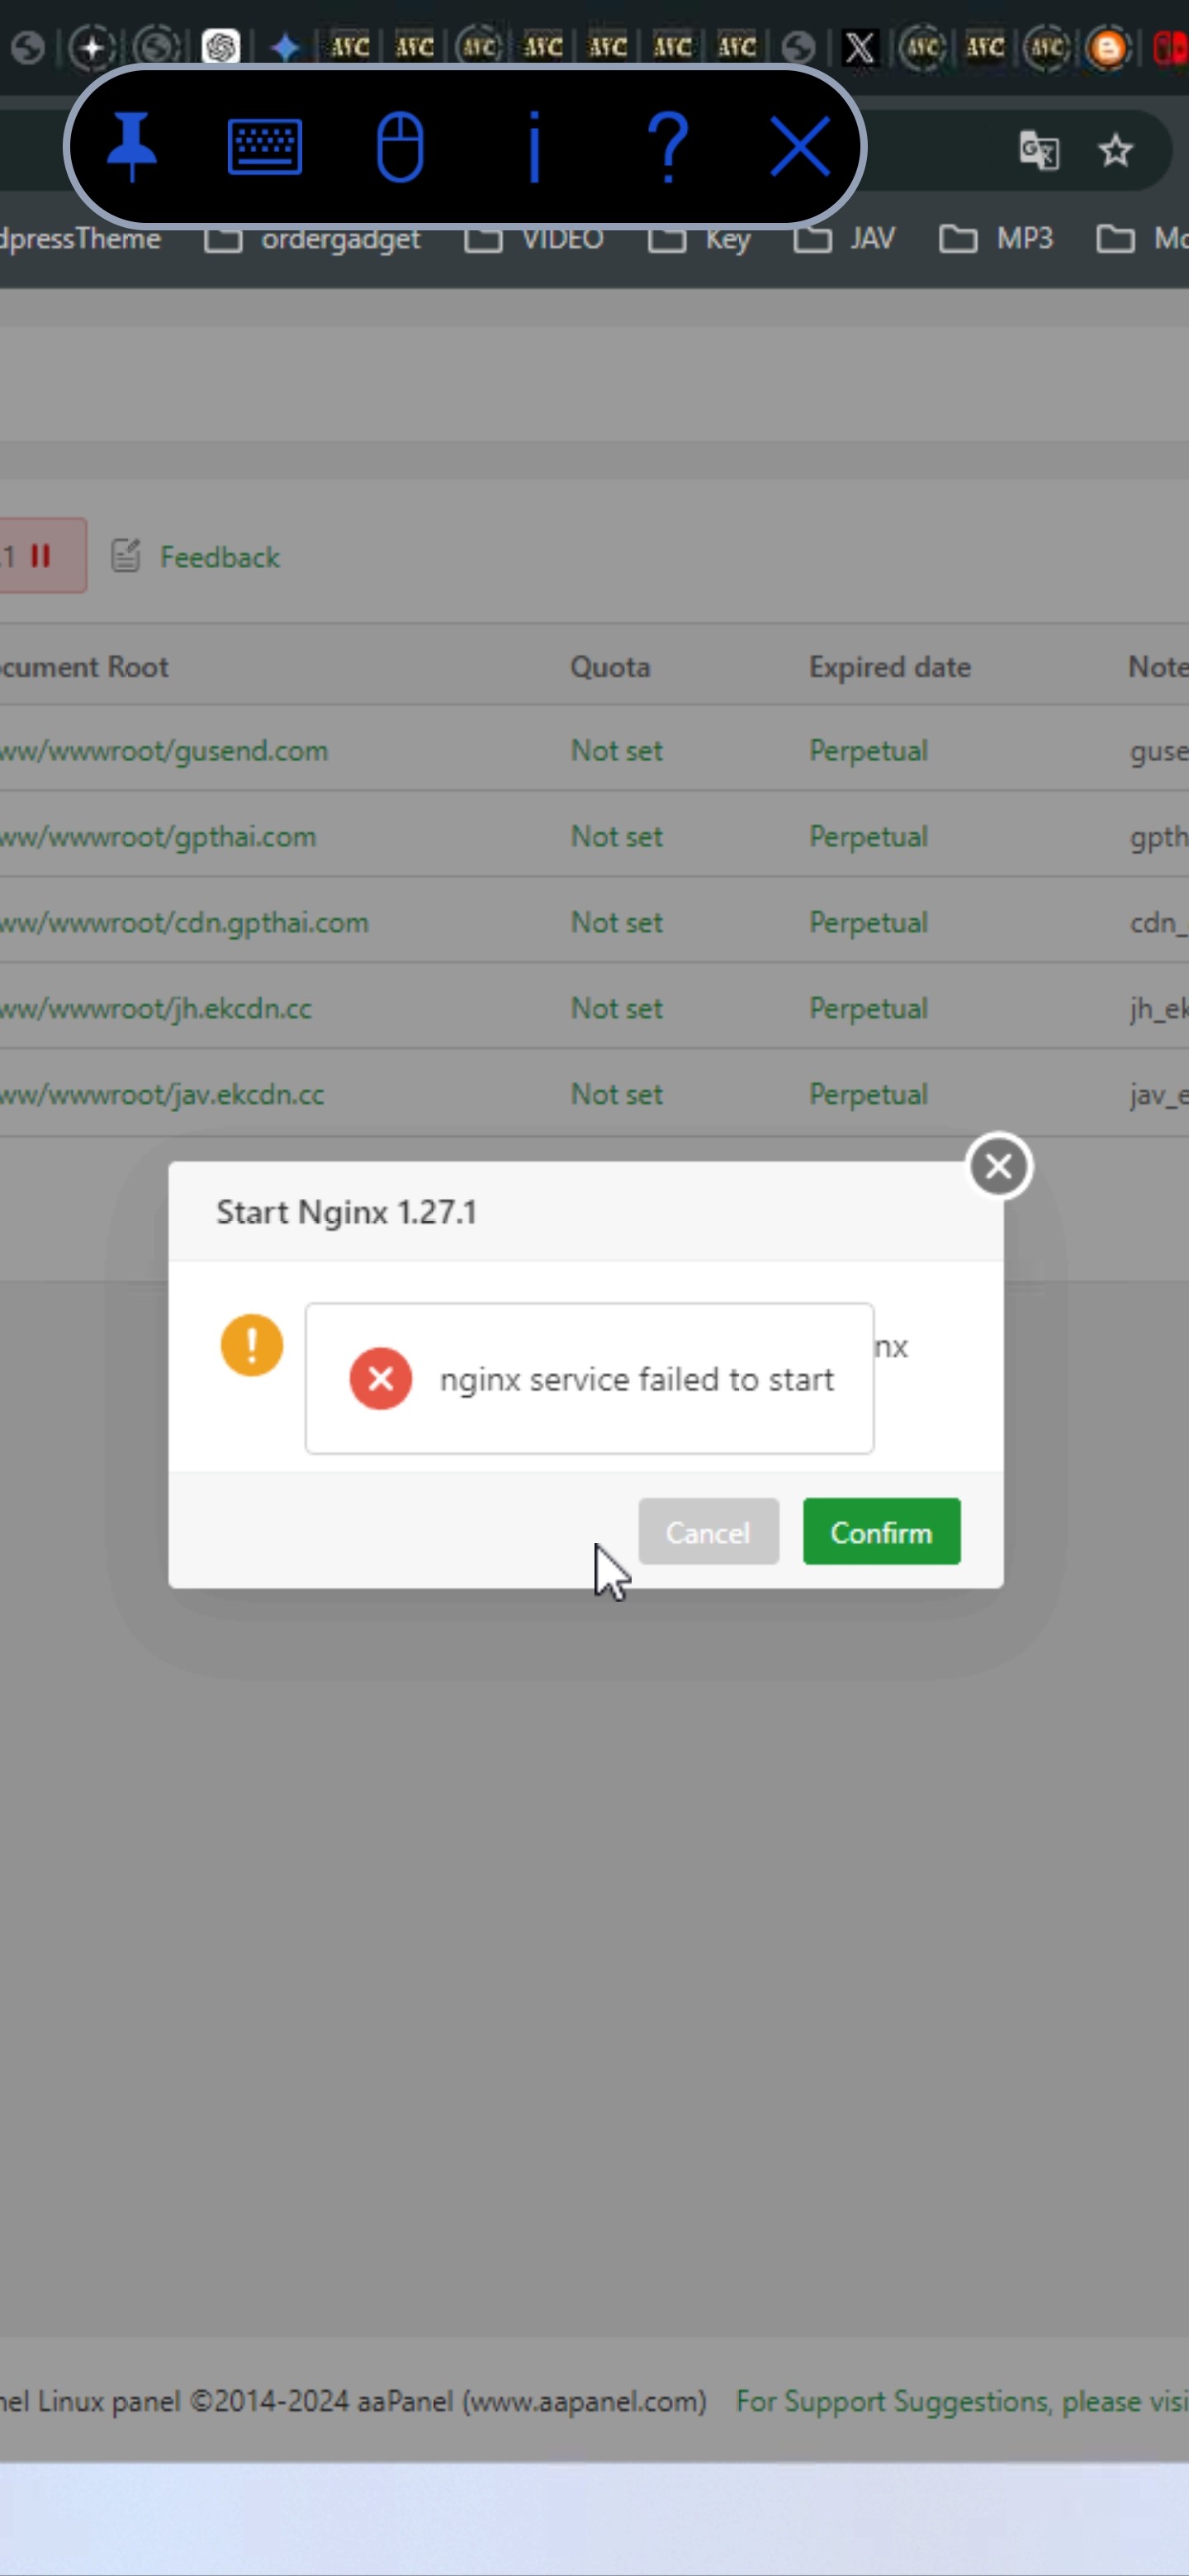Click the Perpetual expiry date for gusend.com
The image size is (1189, 2576).
point(868,751)
